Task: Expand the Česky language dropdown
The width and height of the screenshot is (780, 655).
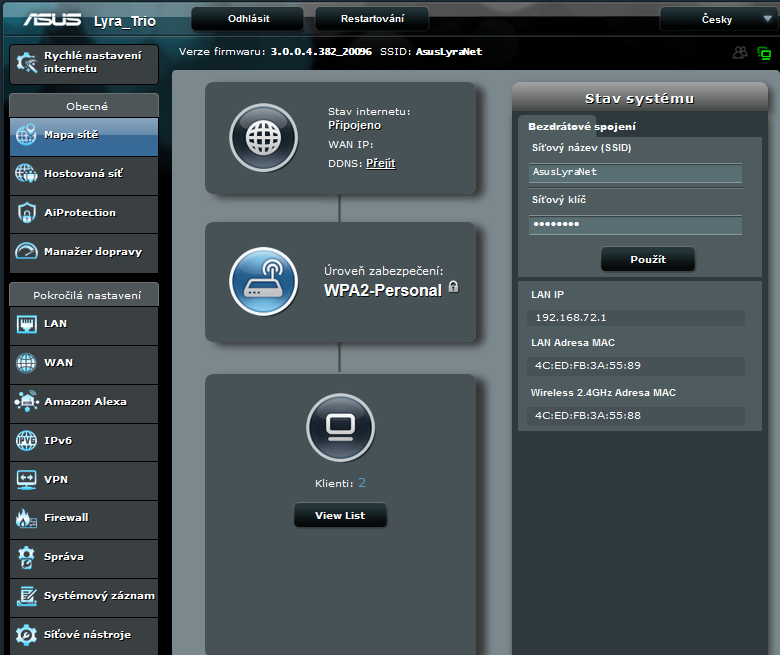Action: coord(718,19)
